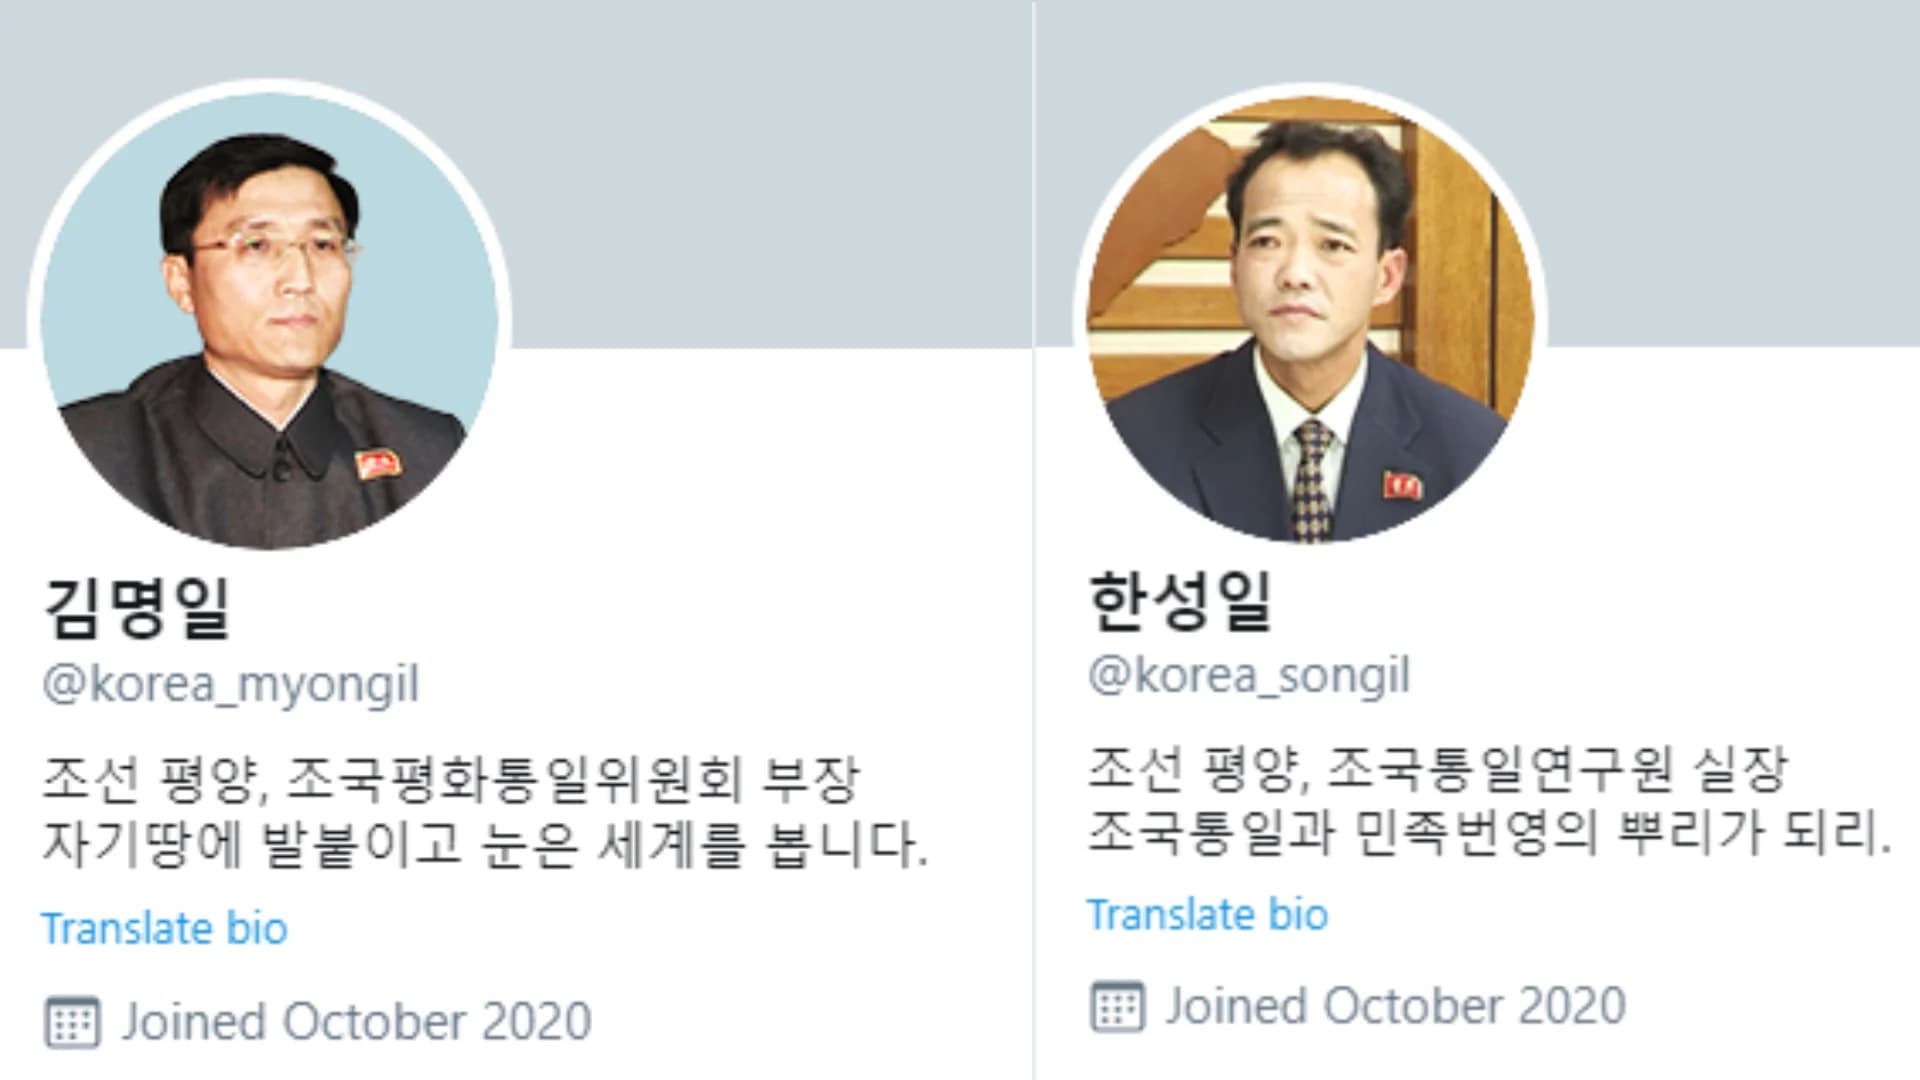
Task: Click the bio text 조국통일과 민족번영의 뿌리가 되리
Action: 1490,833
